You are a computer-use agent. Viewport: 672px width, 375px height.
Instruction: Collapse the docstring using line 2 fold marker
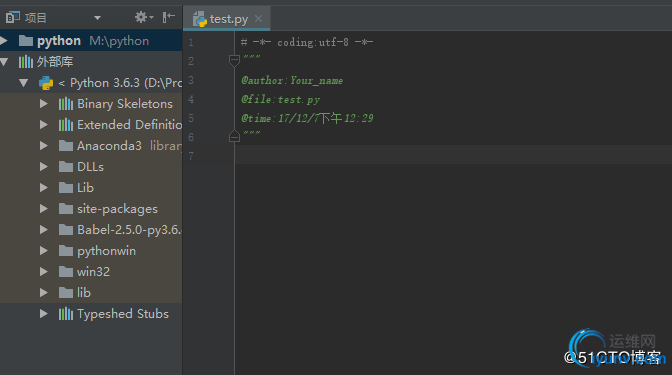[x=234, y=61]
